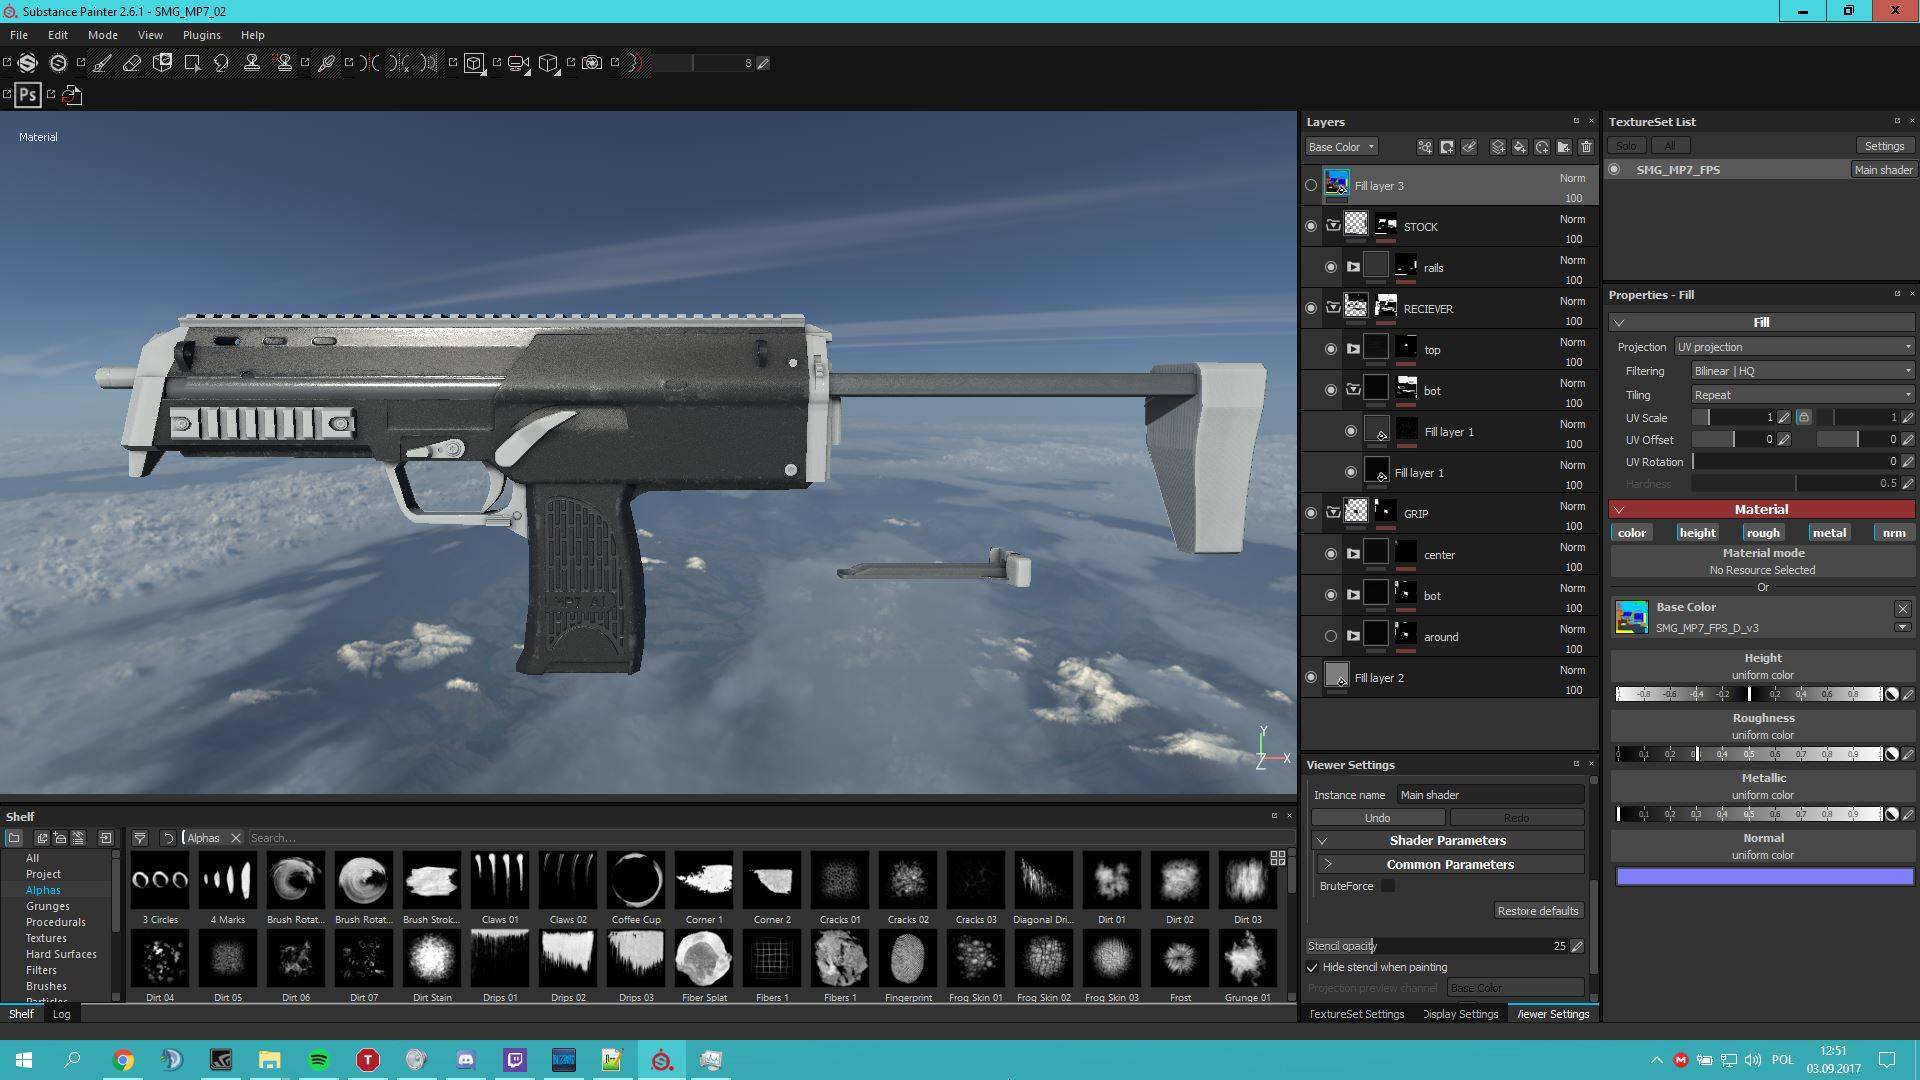The height and width of the screenshot is (1080, 1920).
Task: Toggle visibility of the rails layer
Action: [1331, 267]
